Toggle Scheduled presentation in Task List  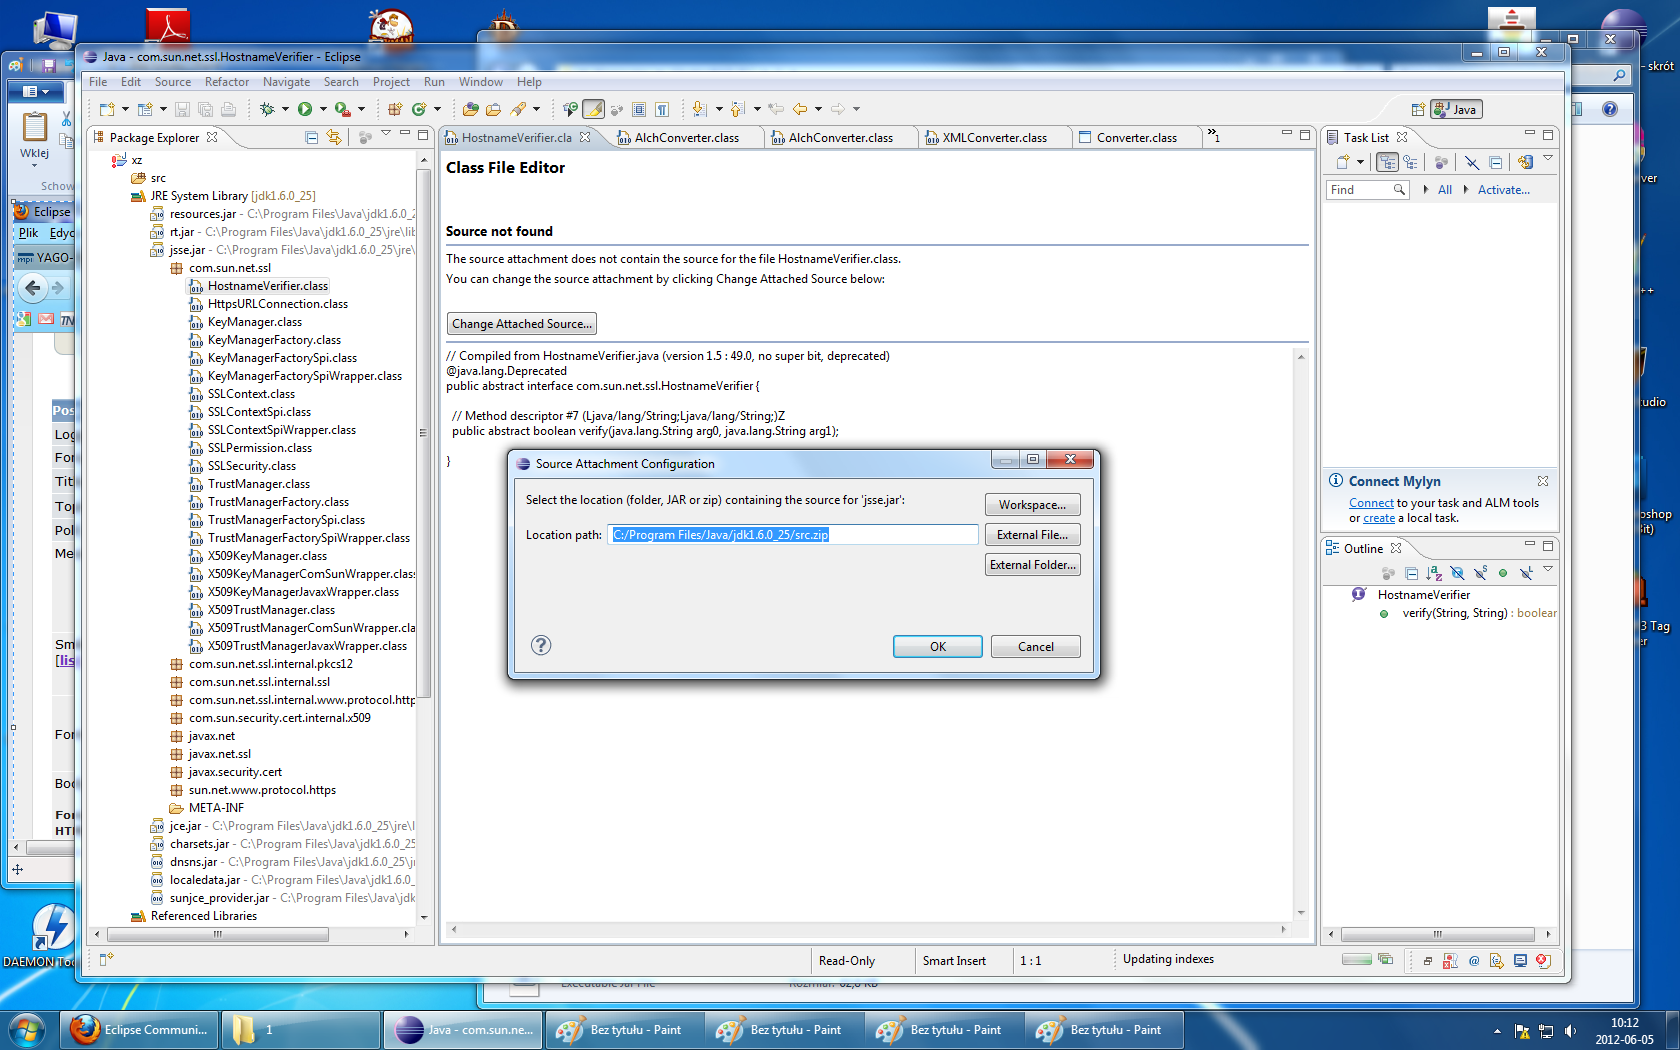(1410, 162)
